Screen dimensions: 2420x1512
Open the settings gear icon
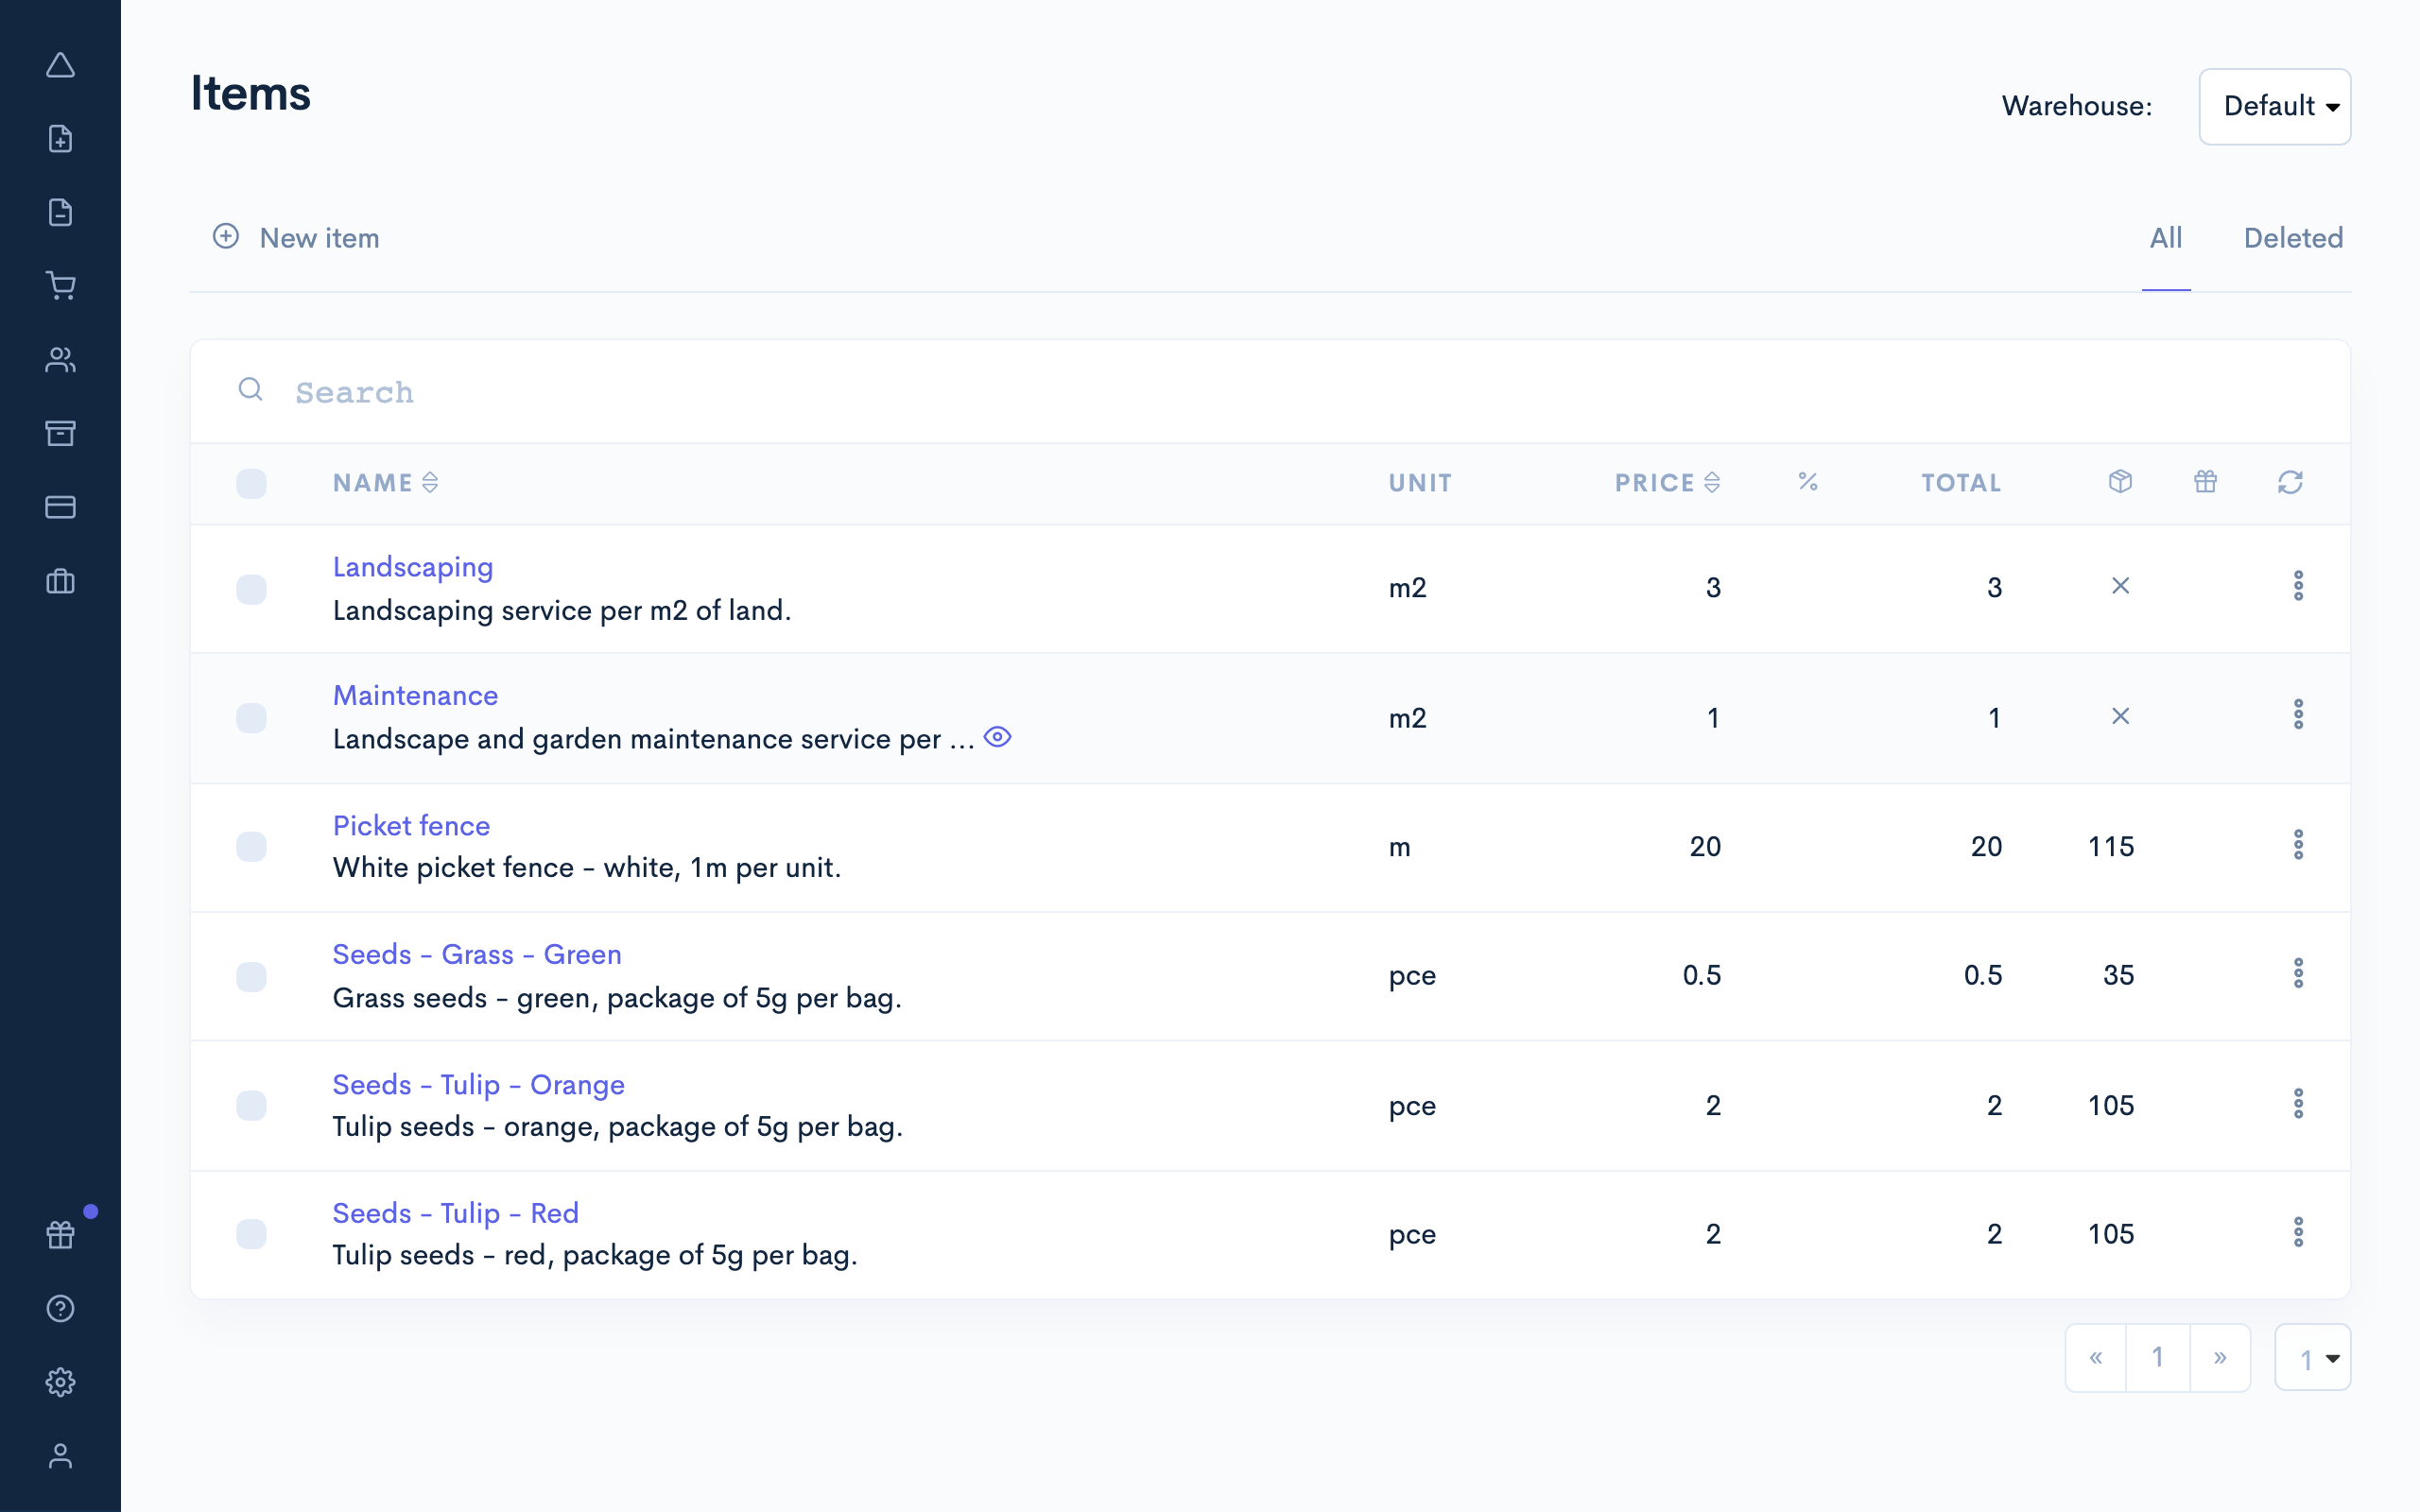60,1382
